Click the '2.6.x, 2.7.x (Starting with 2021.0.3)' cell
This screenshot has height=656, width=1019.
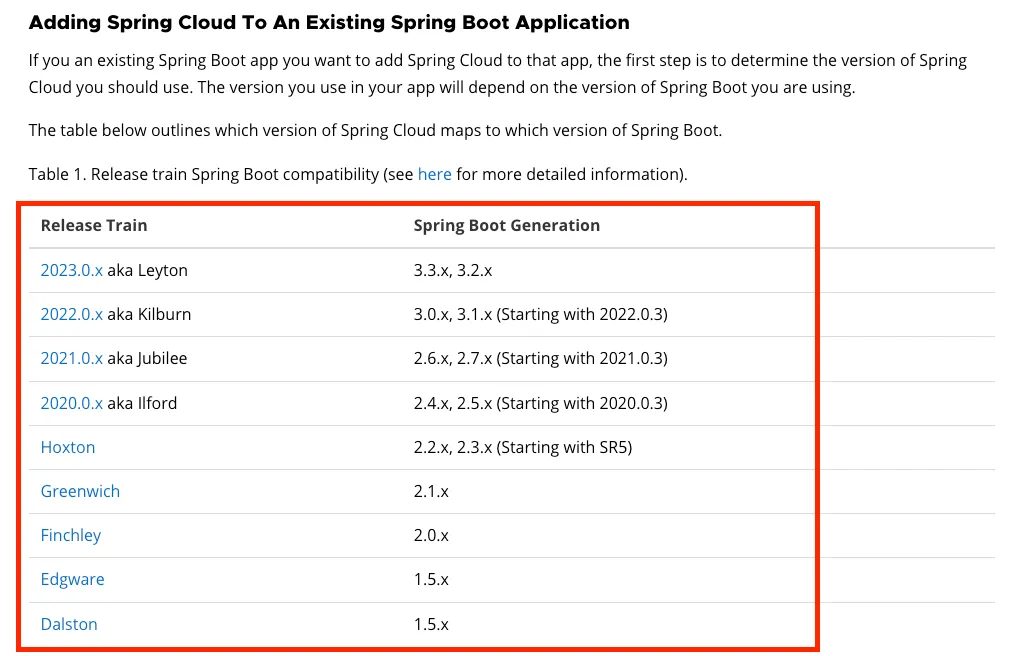541,358
